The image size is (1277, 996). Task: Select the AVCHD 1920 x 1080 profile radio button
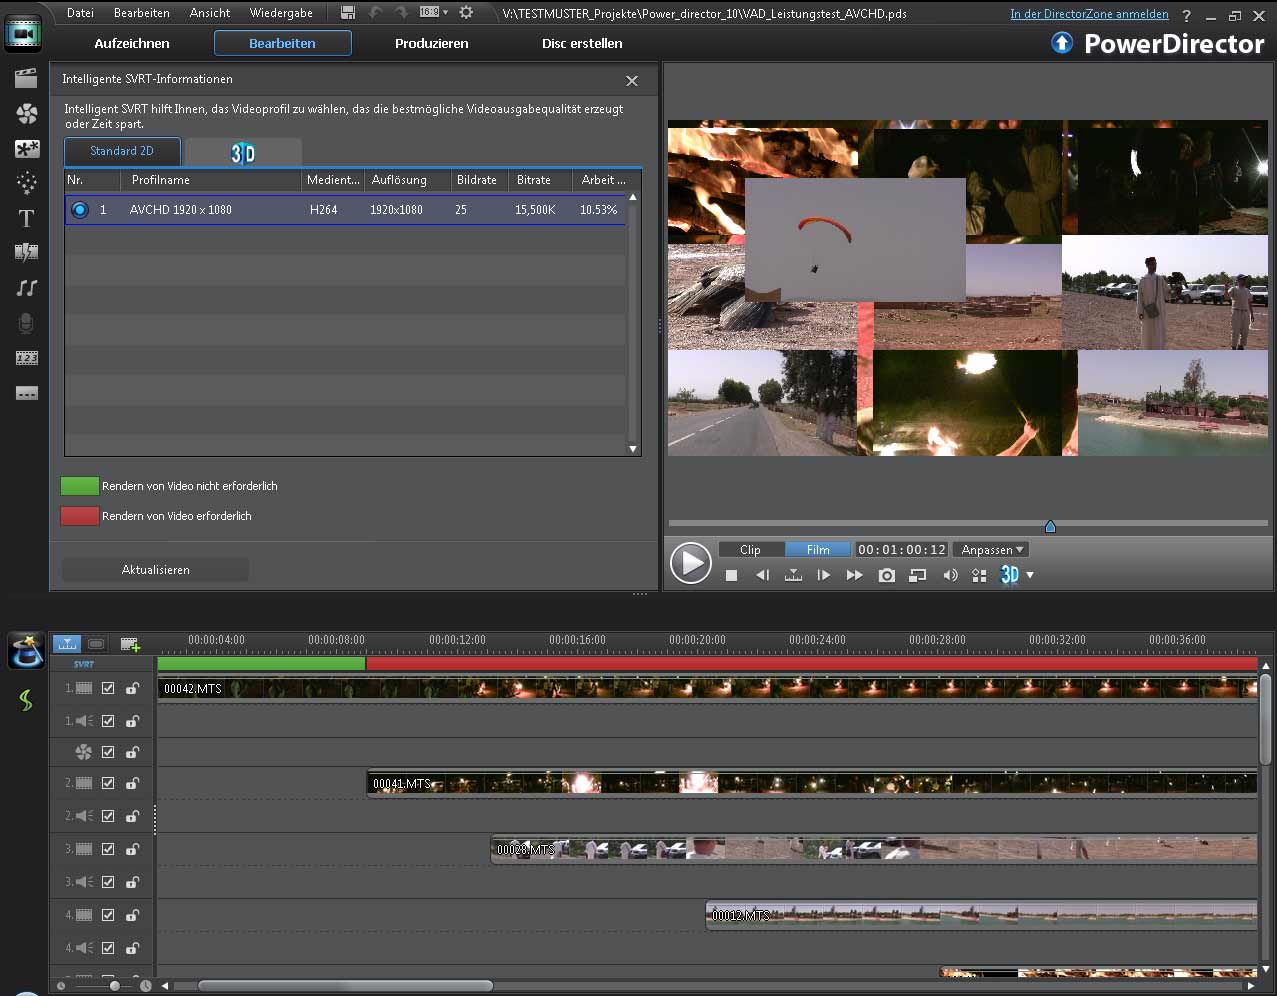click(x=80, y=210)
